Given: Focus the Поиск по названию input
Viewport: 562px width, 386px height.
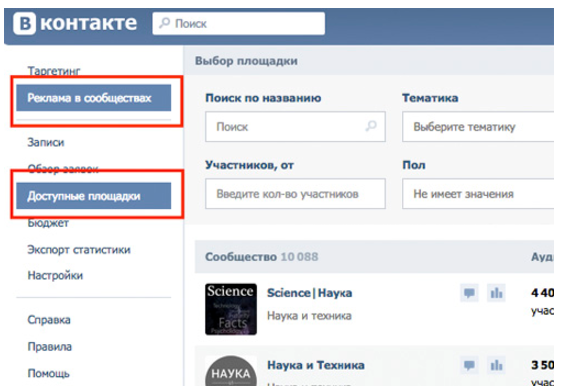Looking at the screenshot, I should click(295, 127).
